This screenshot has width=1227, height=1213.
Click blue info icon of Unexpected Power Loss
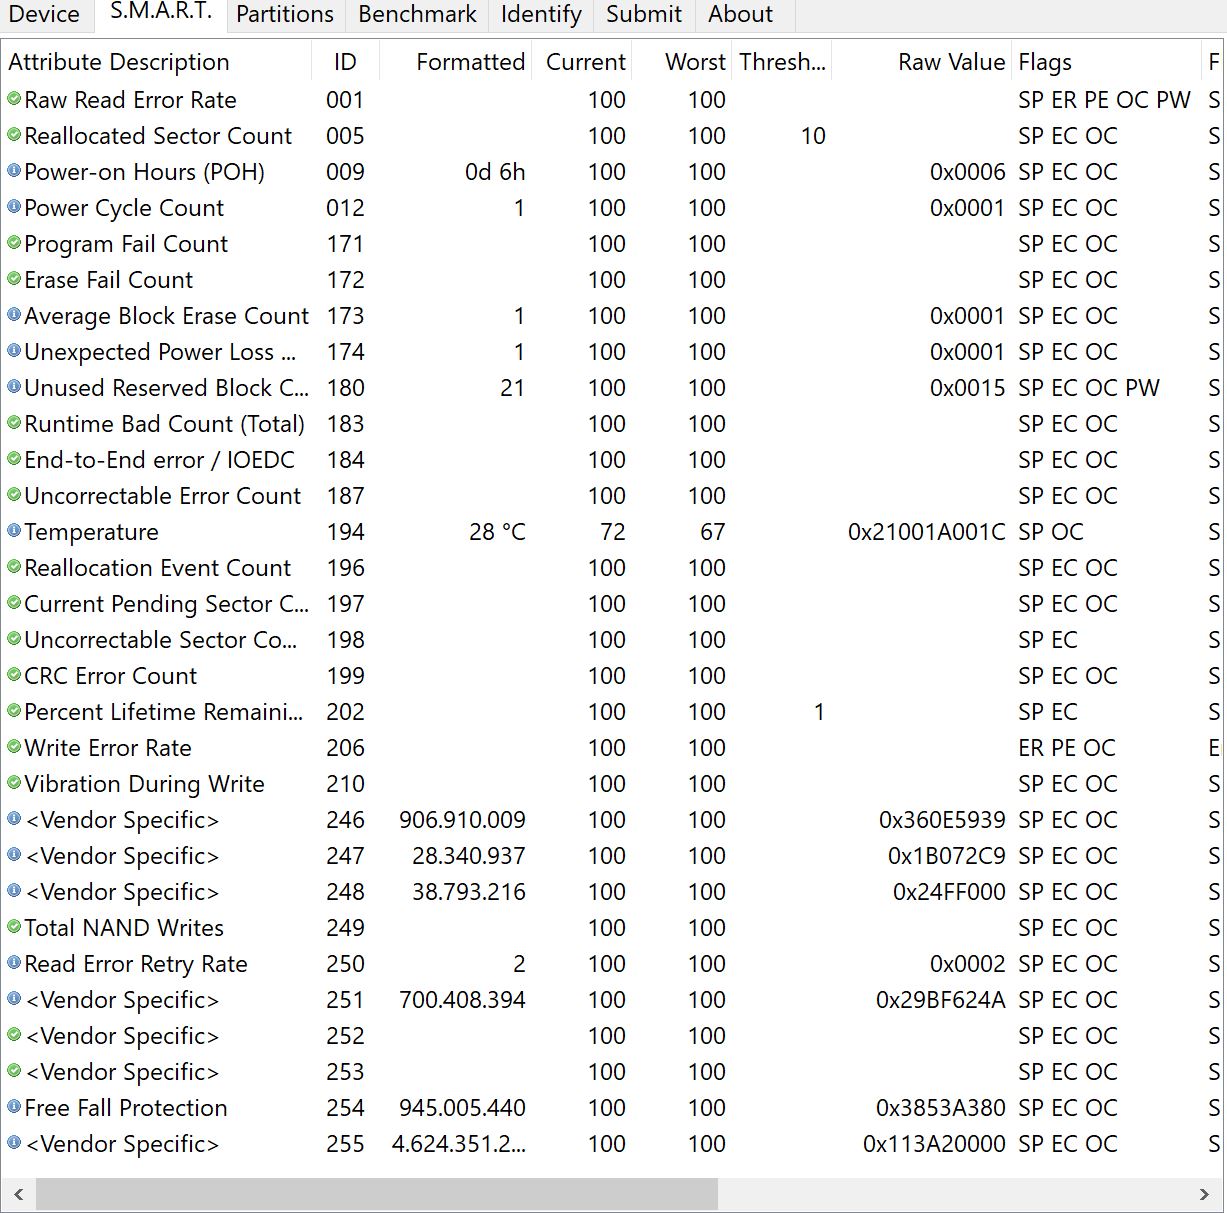point(14,351)
